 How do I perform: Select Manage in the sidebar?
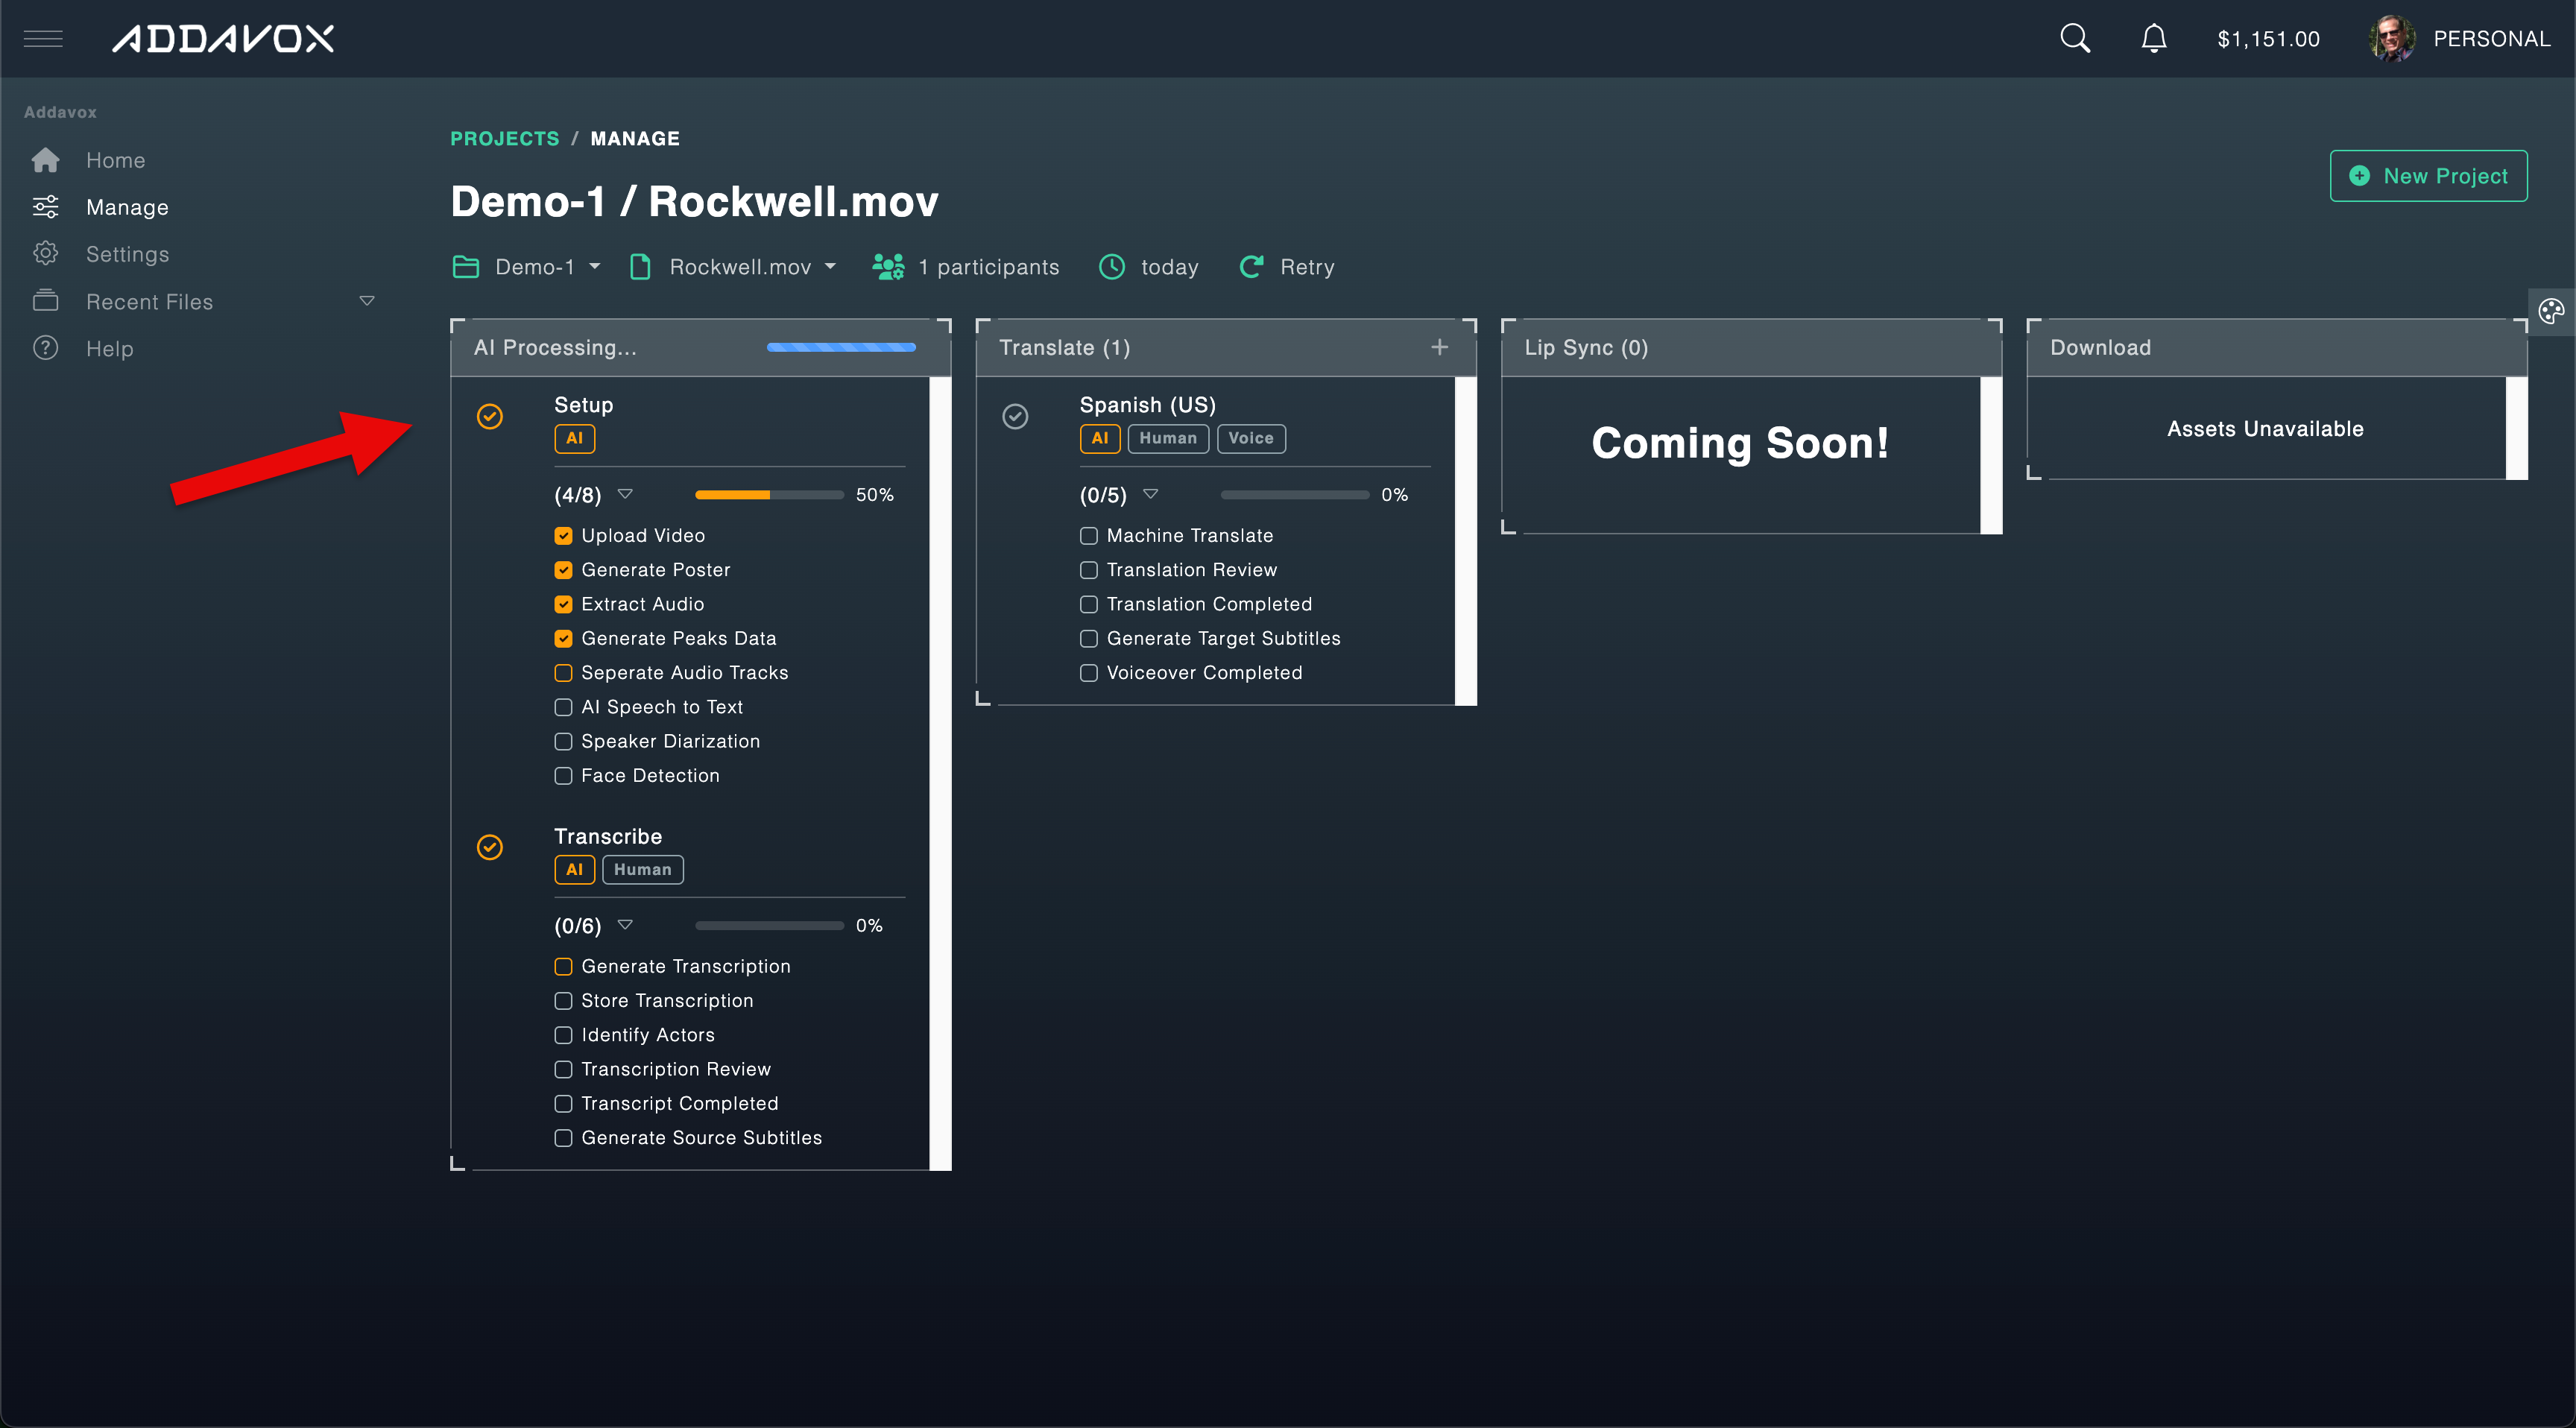point(127,207)
